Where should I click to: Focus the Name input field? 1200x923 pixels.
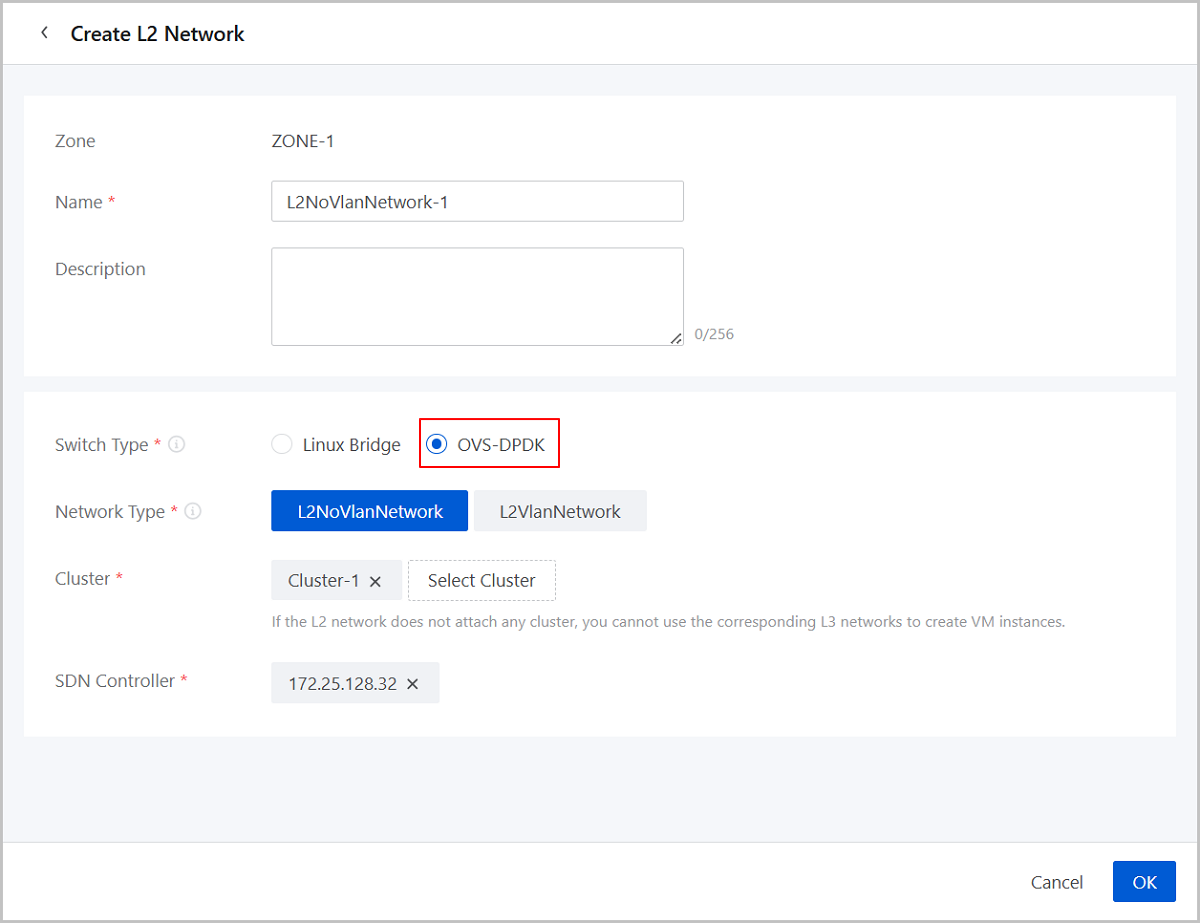pyautogui.click(x=477, y=201)
